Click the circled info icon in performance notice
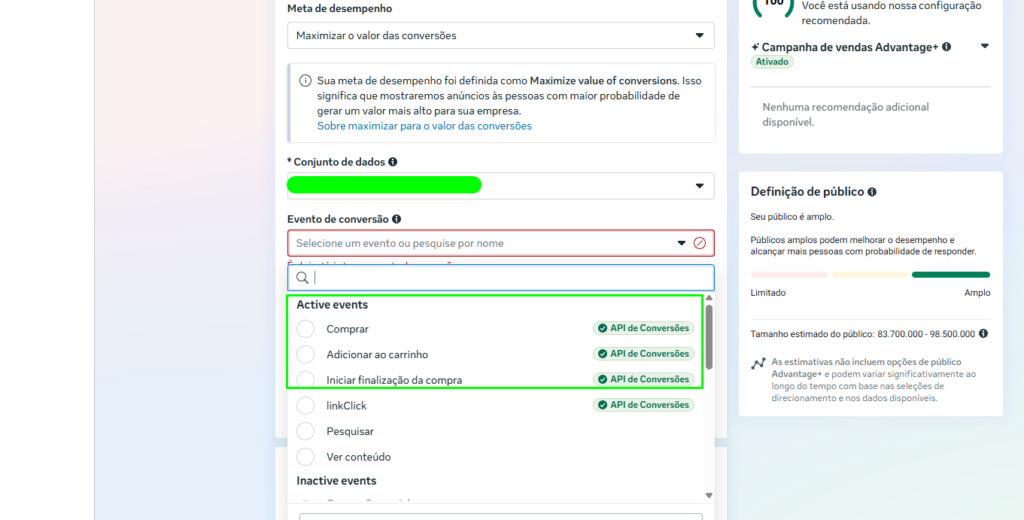1024x520 pixels. 305,81
